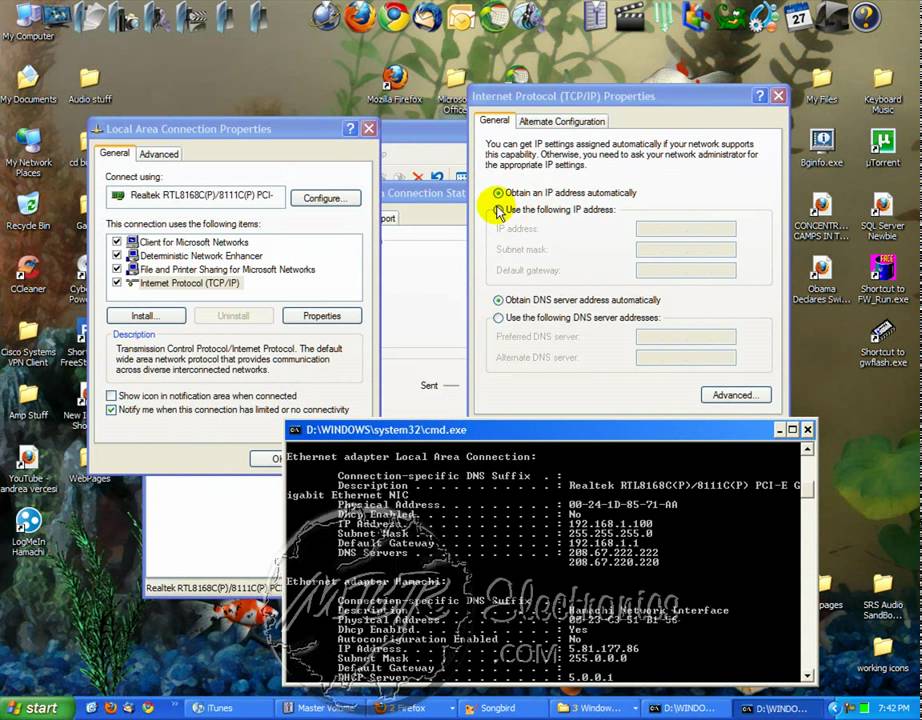922x720 pixels.
Task: Open My Computer desktop icon
Action: pos(28,21)
